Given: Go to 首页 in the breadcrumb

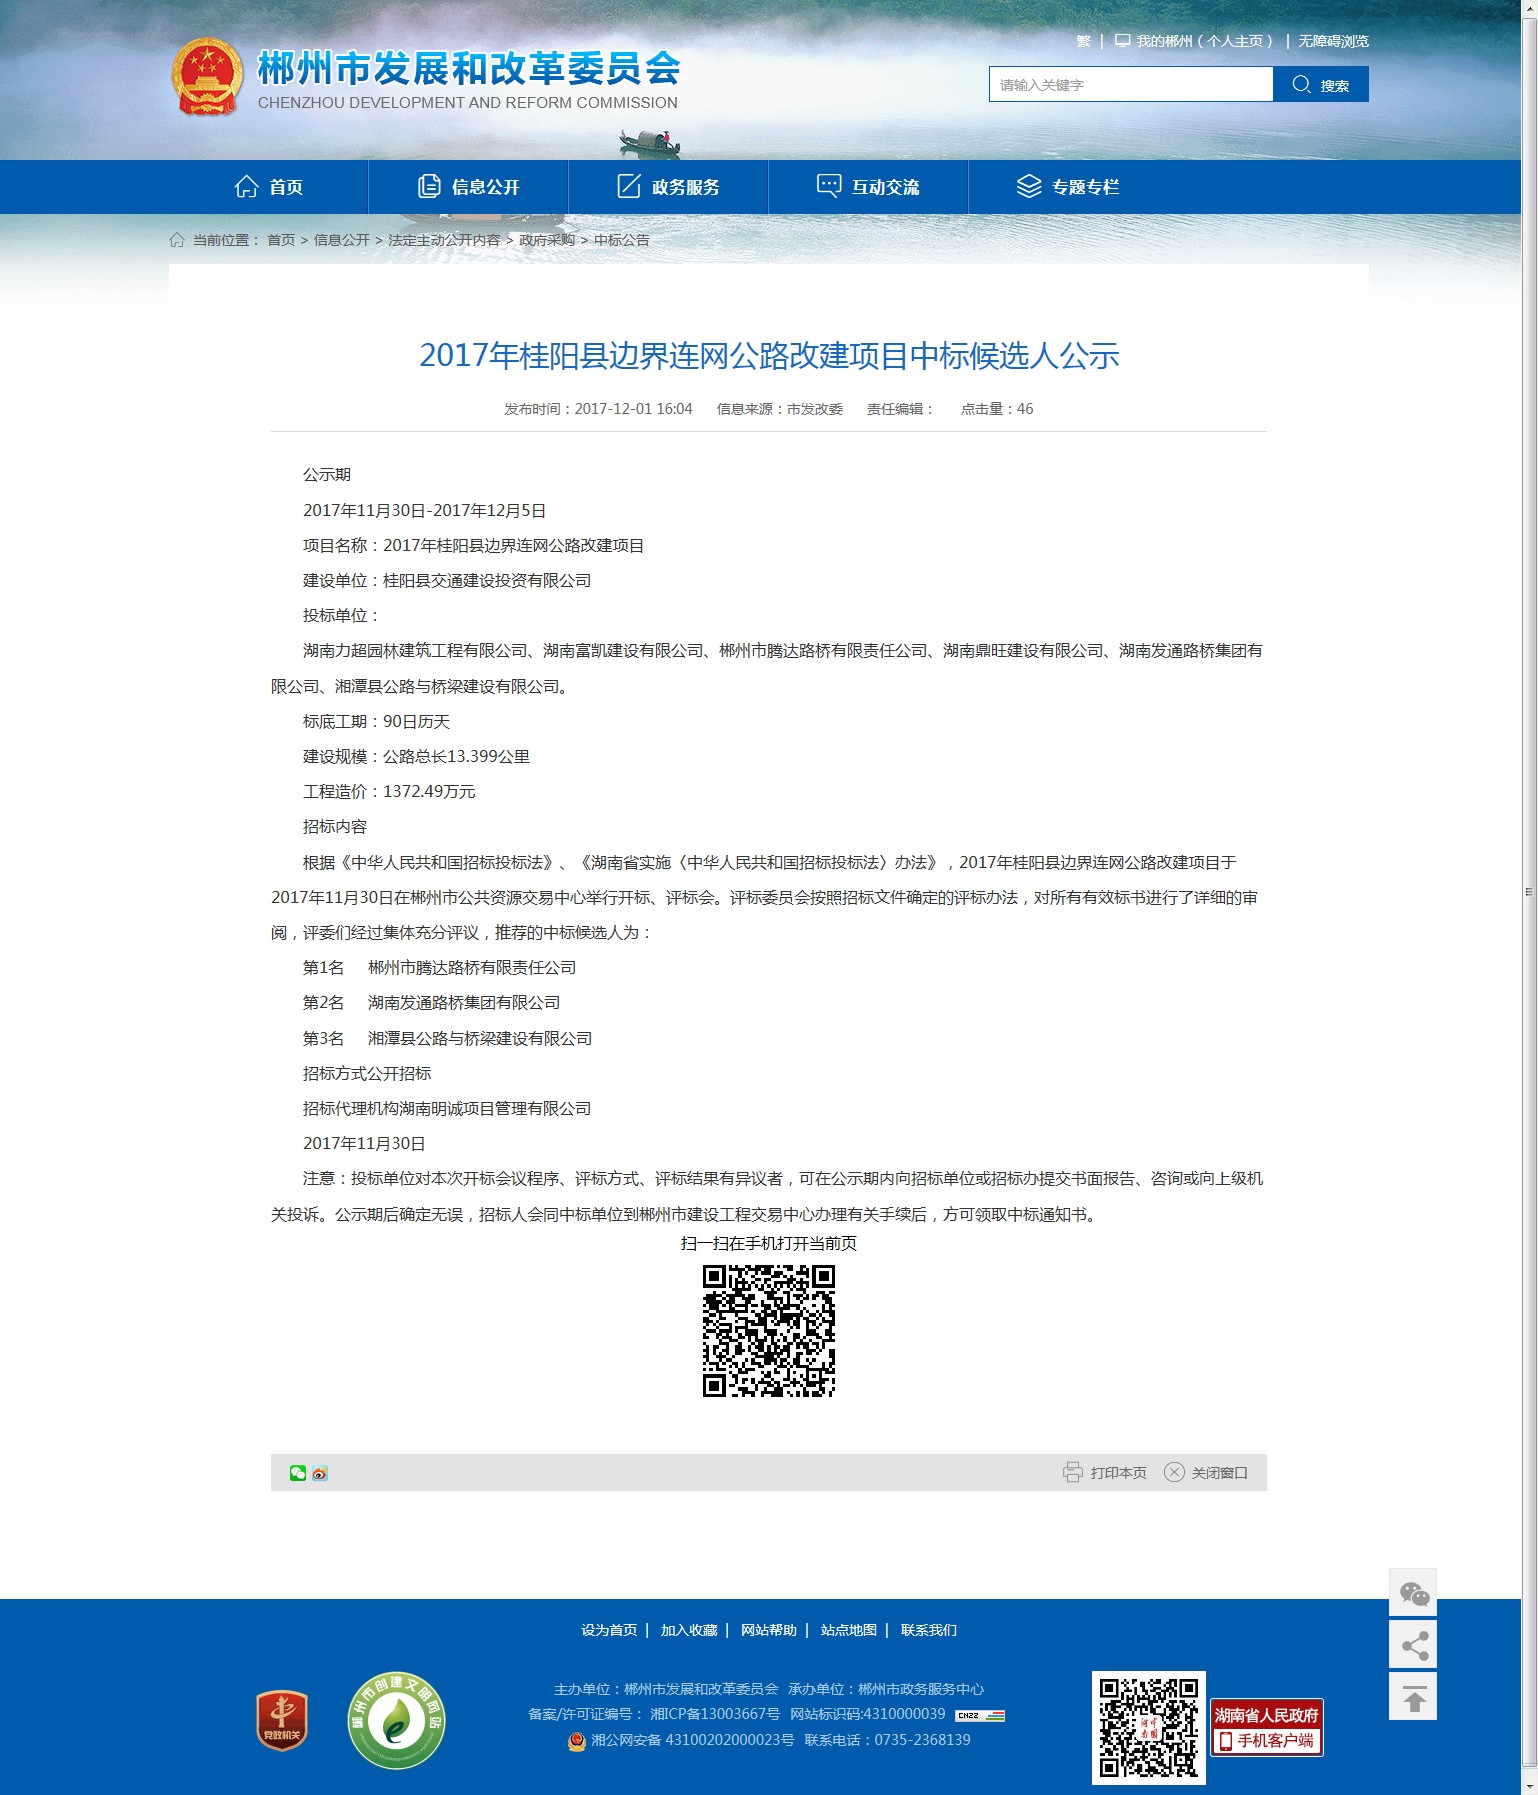Looking at the screenshot, I should pyautogui.click(x=281, y=240).
